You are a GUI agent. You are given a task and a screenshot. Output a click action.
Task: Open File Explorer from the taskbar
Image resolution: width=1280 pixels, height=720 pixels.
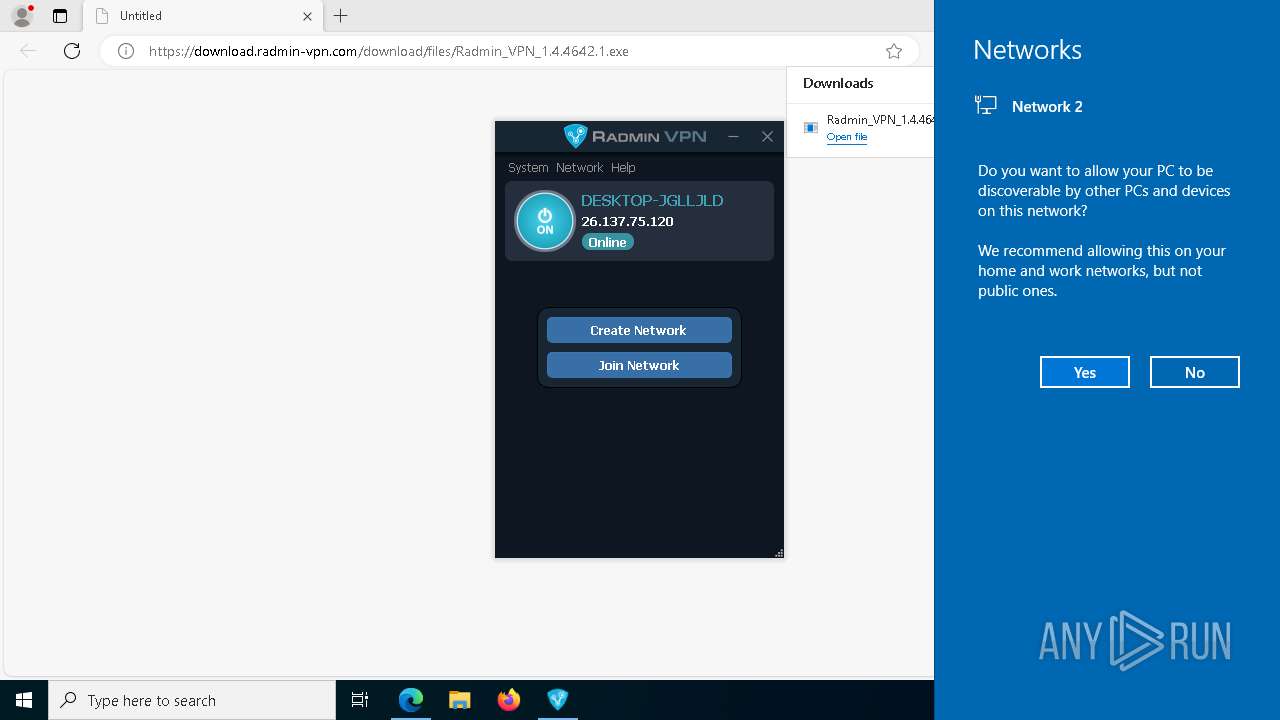[460, 700]
